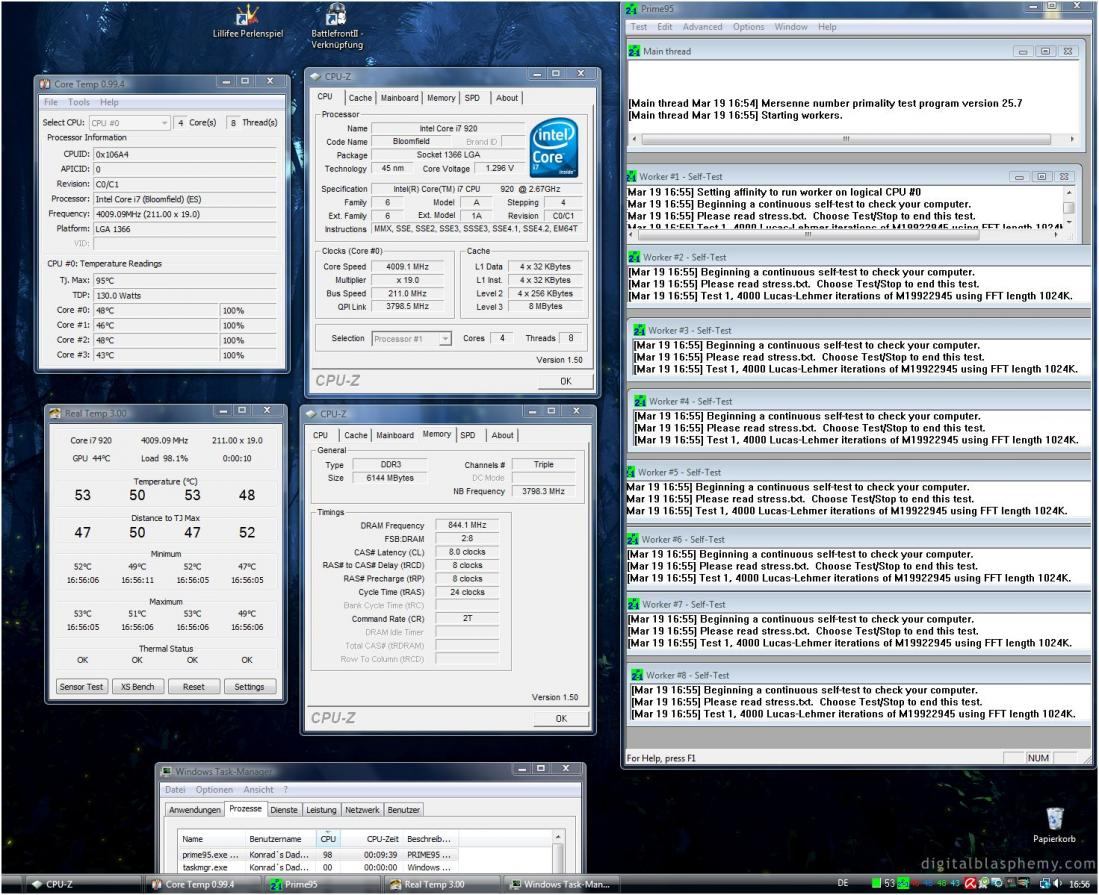
Task: Switch to the Cache tab in upper CPU-Z
Action: (360, 98)
